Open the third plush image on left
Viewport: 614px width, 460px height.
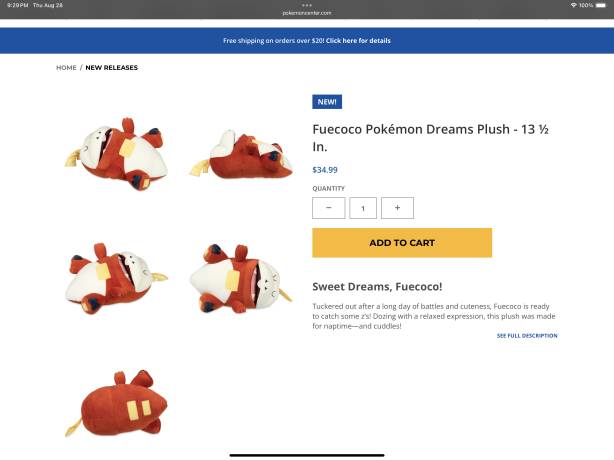tap(116, 279)
